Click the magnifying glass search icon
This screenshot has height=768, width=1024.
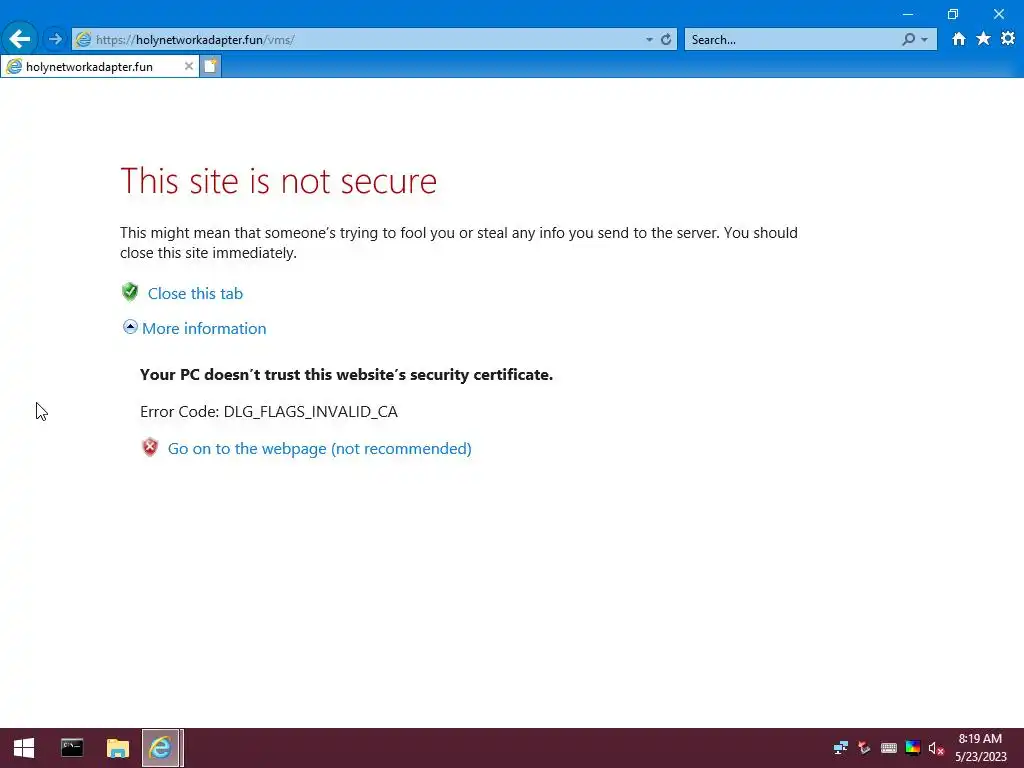pyautogui.click(x=908, y=40)
